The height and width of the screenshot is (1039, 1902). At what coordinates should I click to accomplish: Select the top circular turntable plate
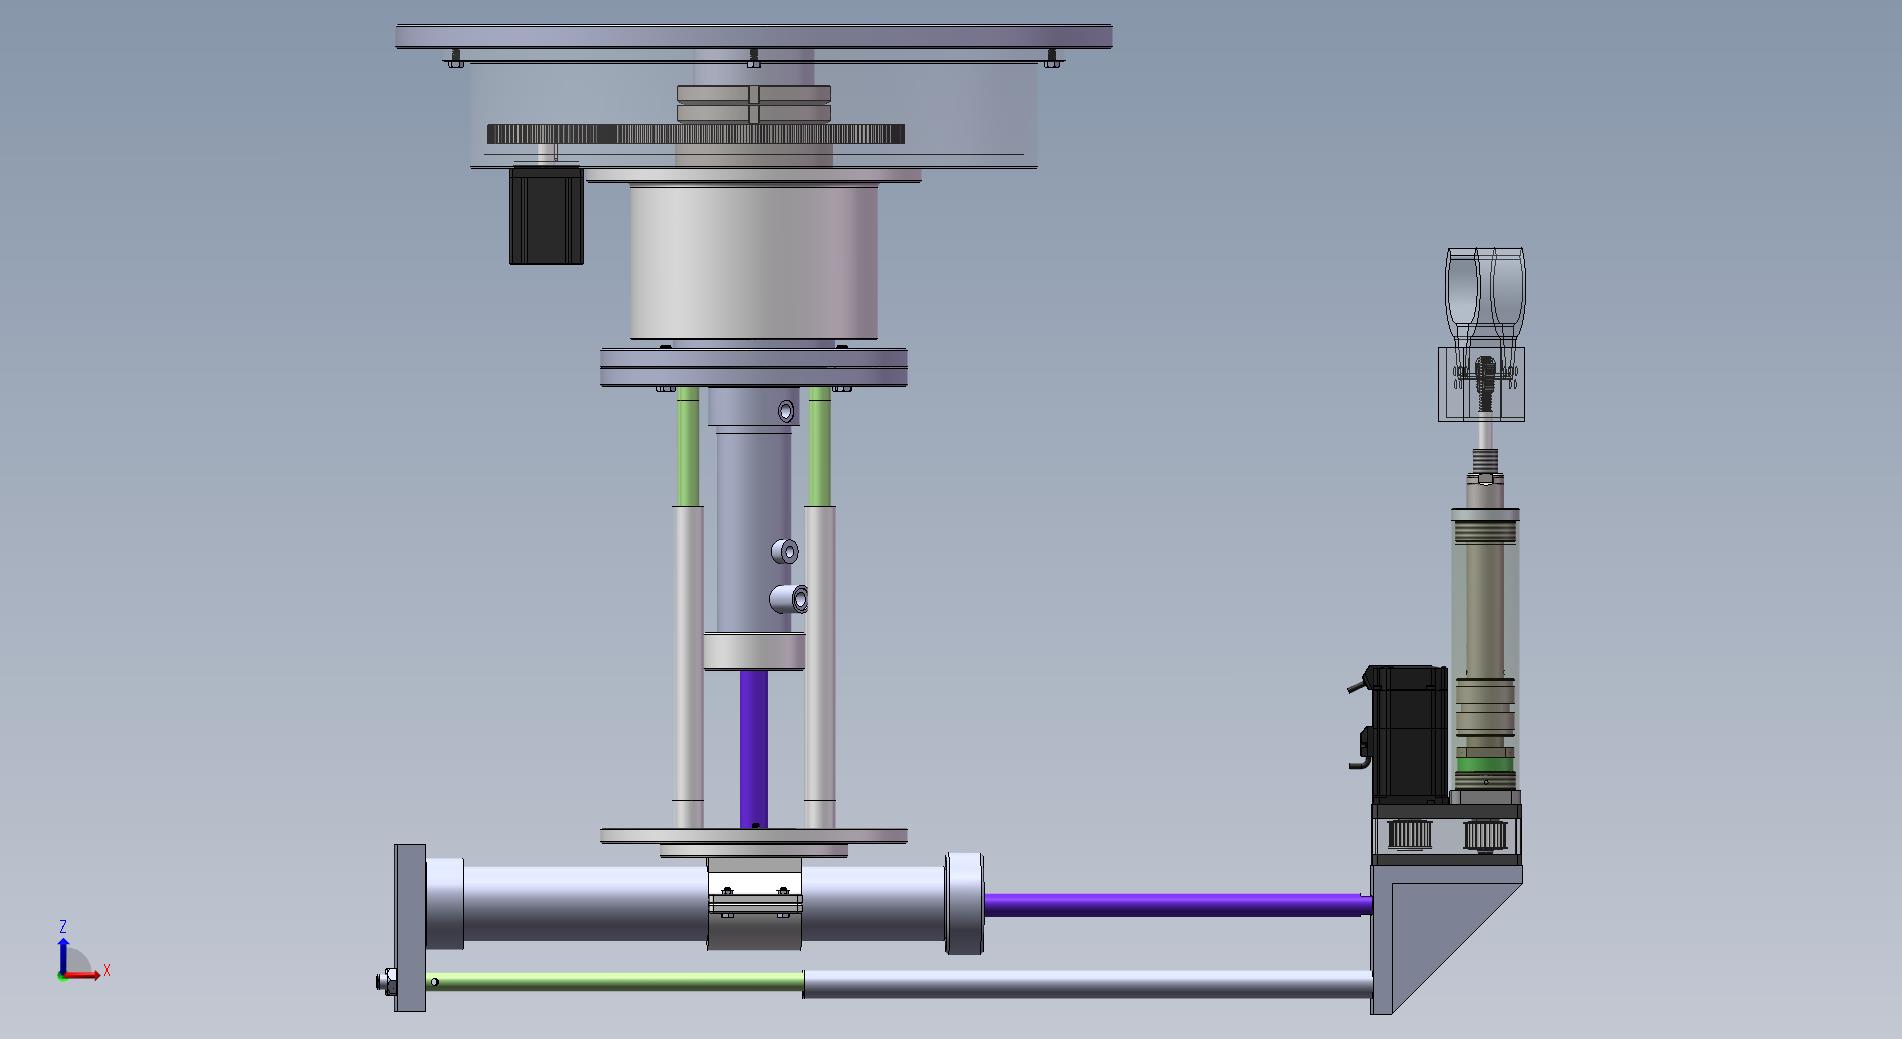(x=754, y=37)
